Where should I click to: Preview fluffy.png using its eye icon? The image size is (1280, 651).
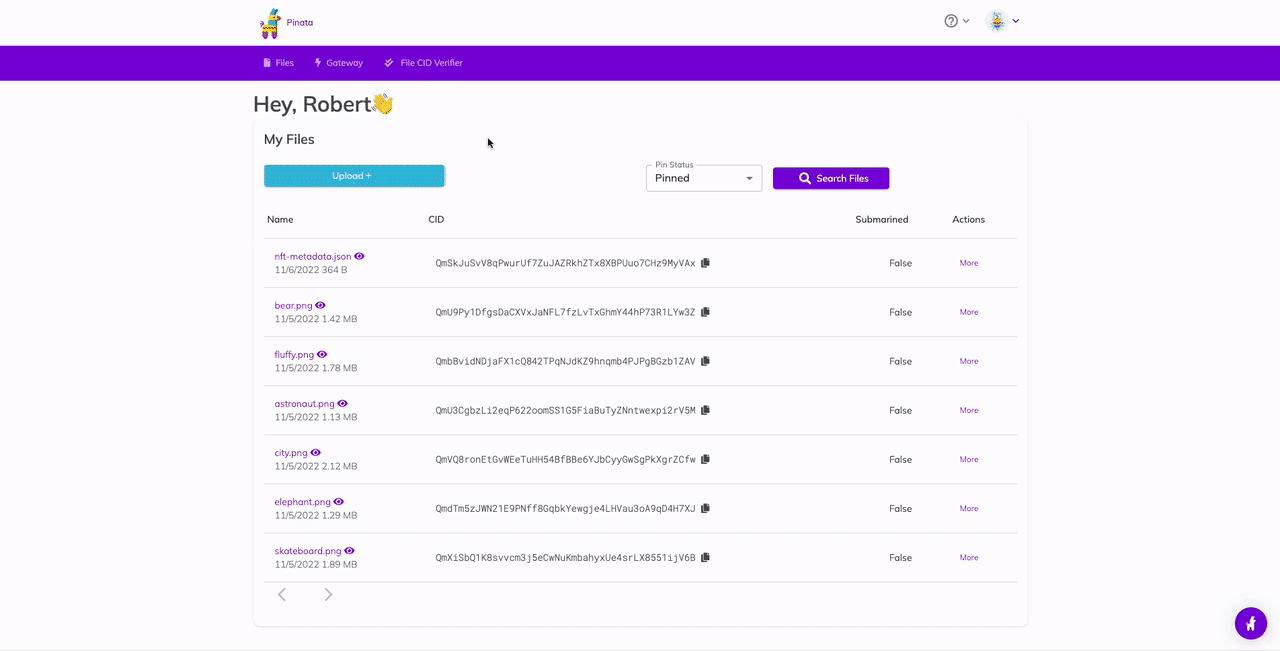pyautogui.click(x=322, y=354)
